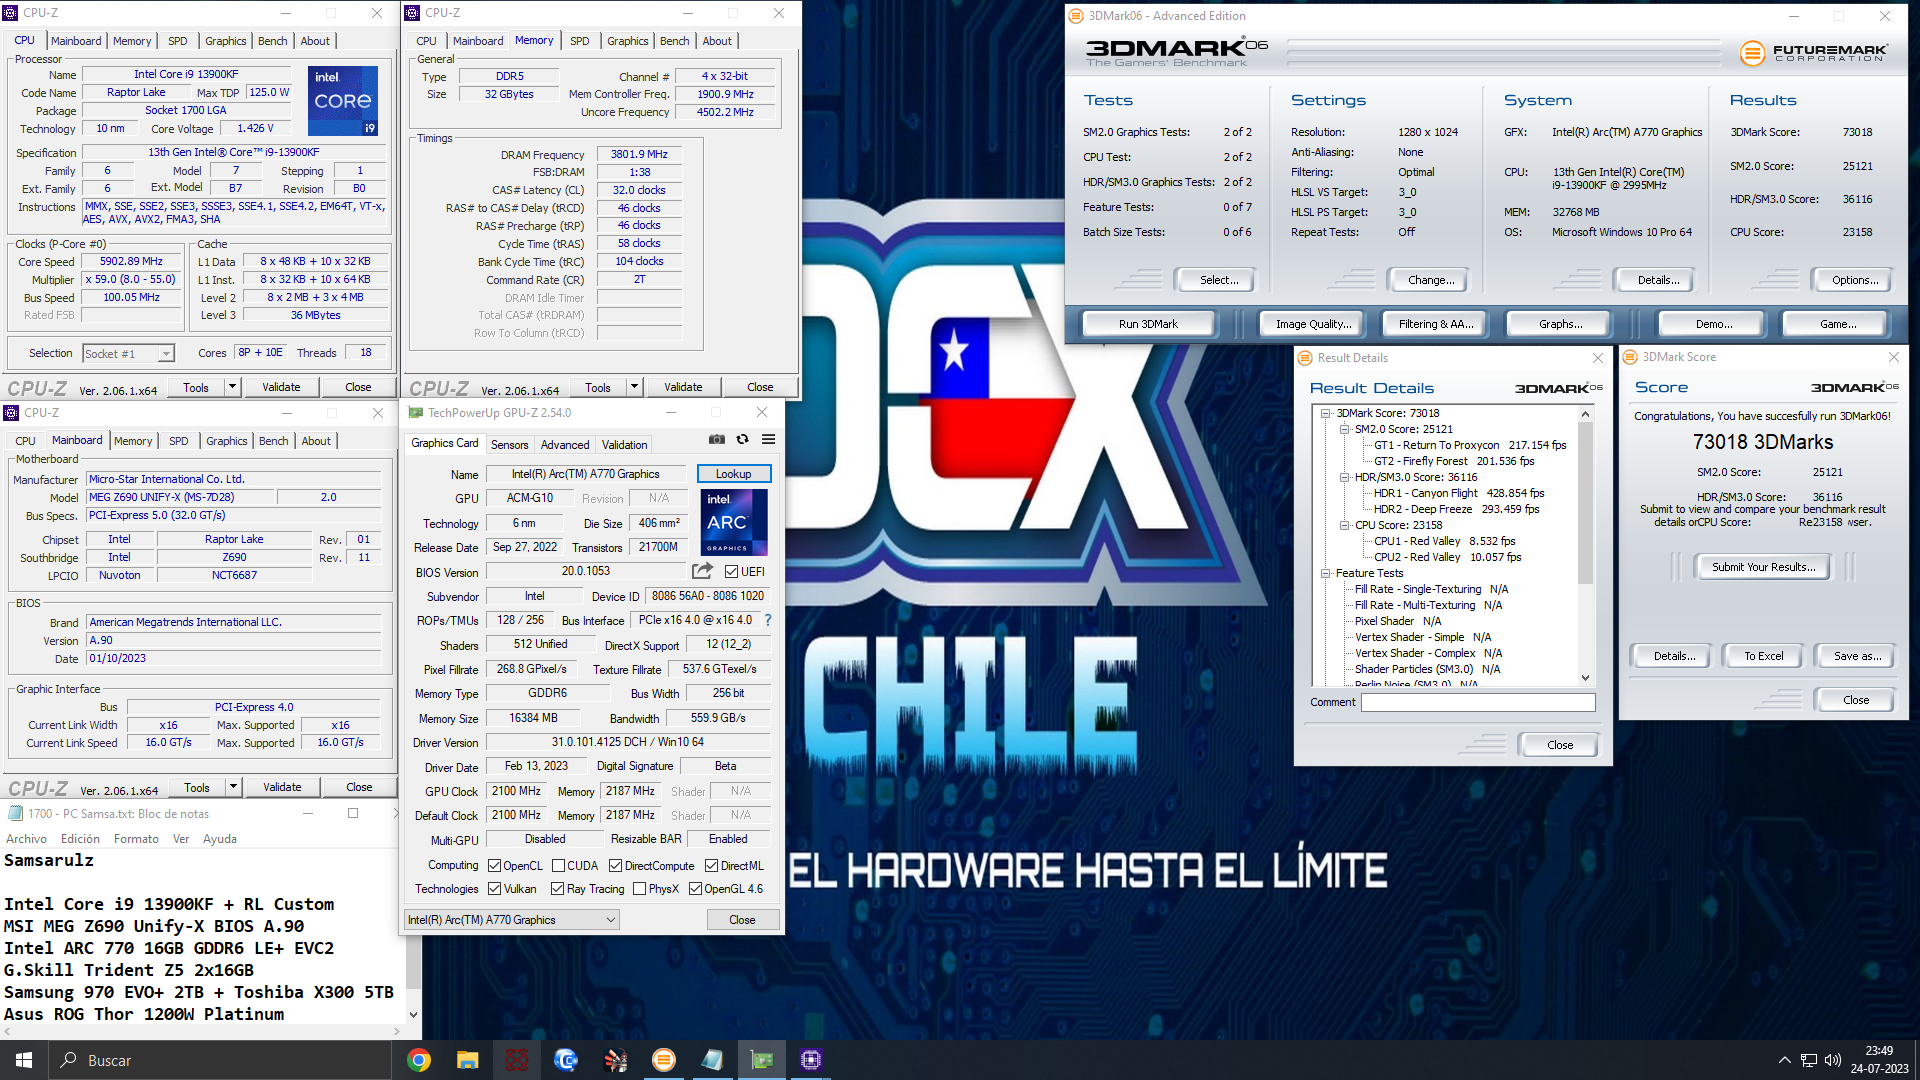Click the 3DMark Score window title icon
The height and width of the screenshot is (1080, 1920).
pos(1630,357)
